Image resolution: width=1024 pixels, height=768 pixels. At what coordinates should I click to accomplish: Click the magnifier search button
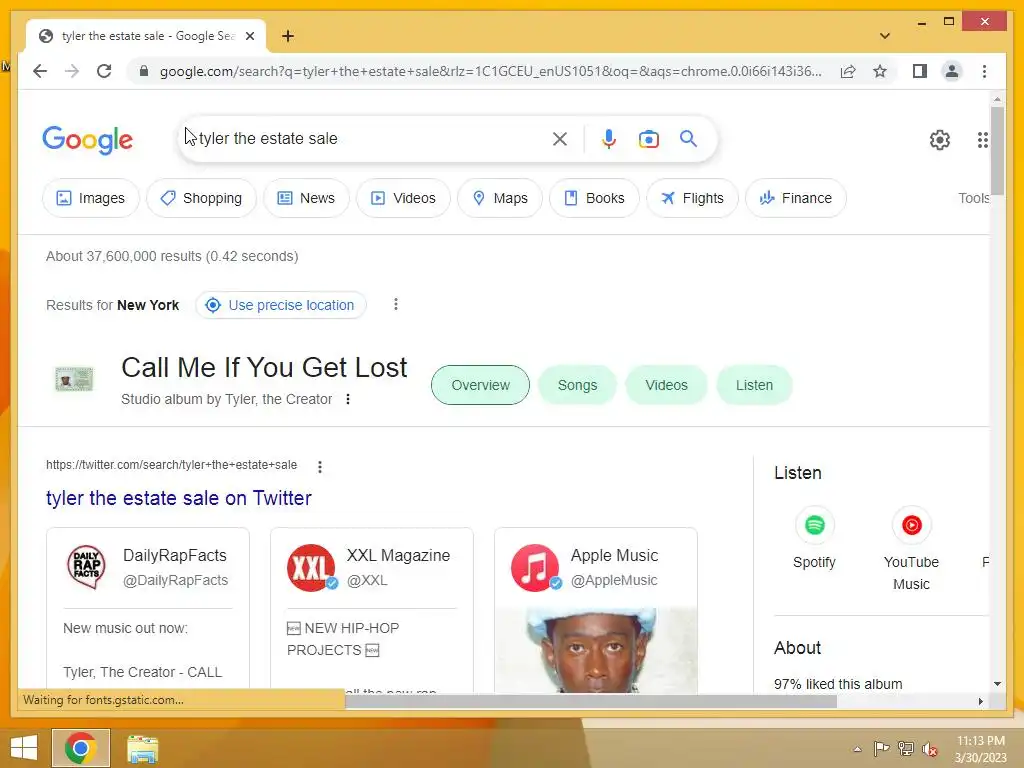[688, 138]
